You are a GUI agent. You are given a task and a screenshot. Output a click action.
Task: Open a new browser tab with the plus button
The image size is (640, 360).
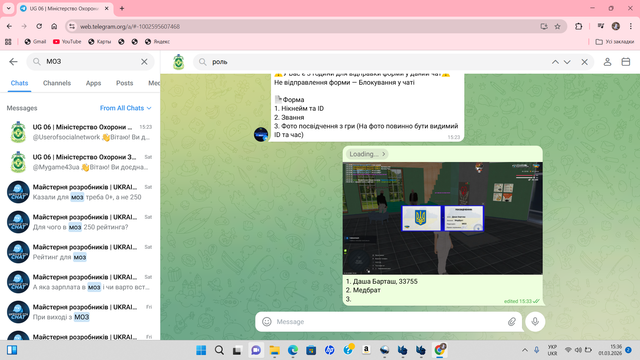[x=122, y=8]
